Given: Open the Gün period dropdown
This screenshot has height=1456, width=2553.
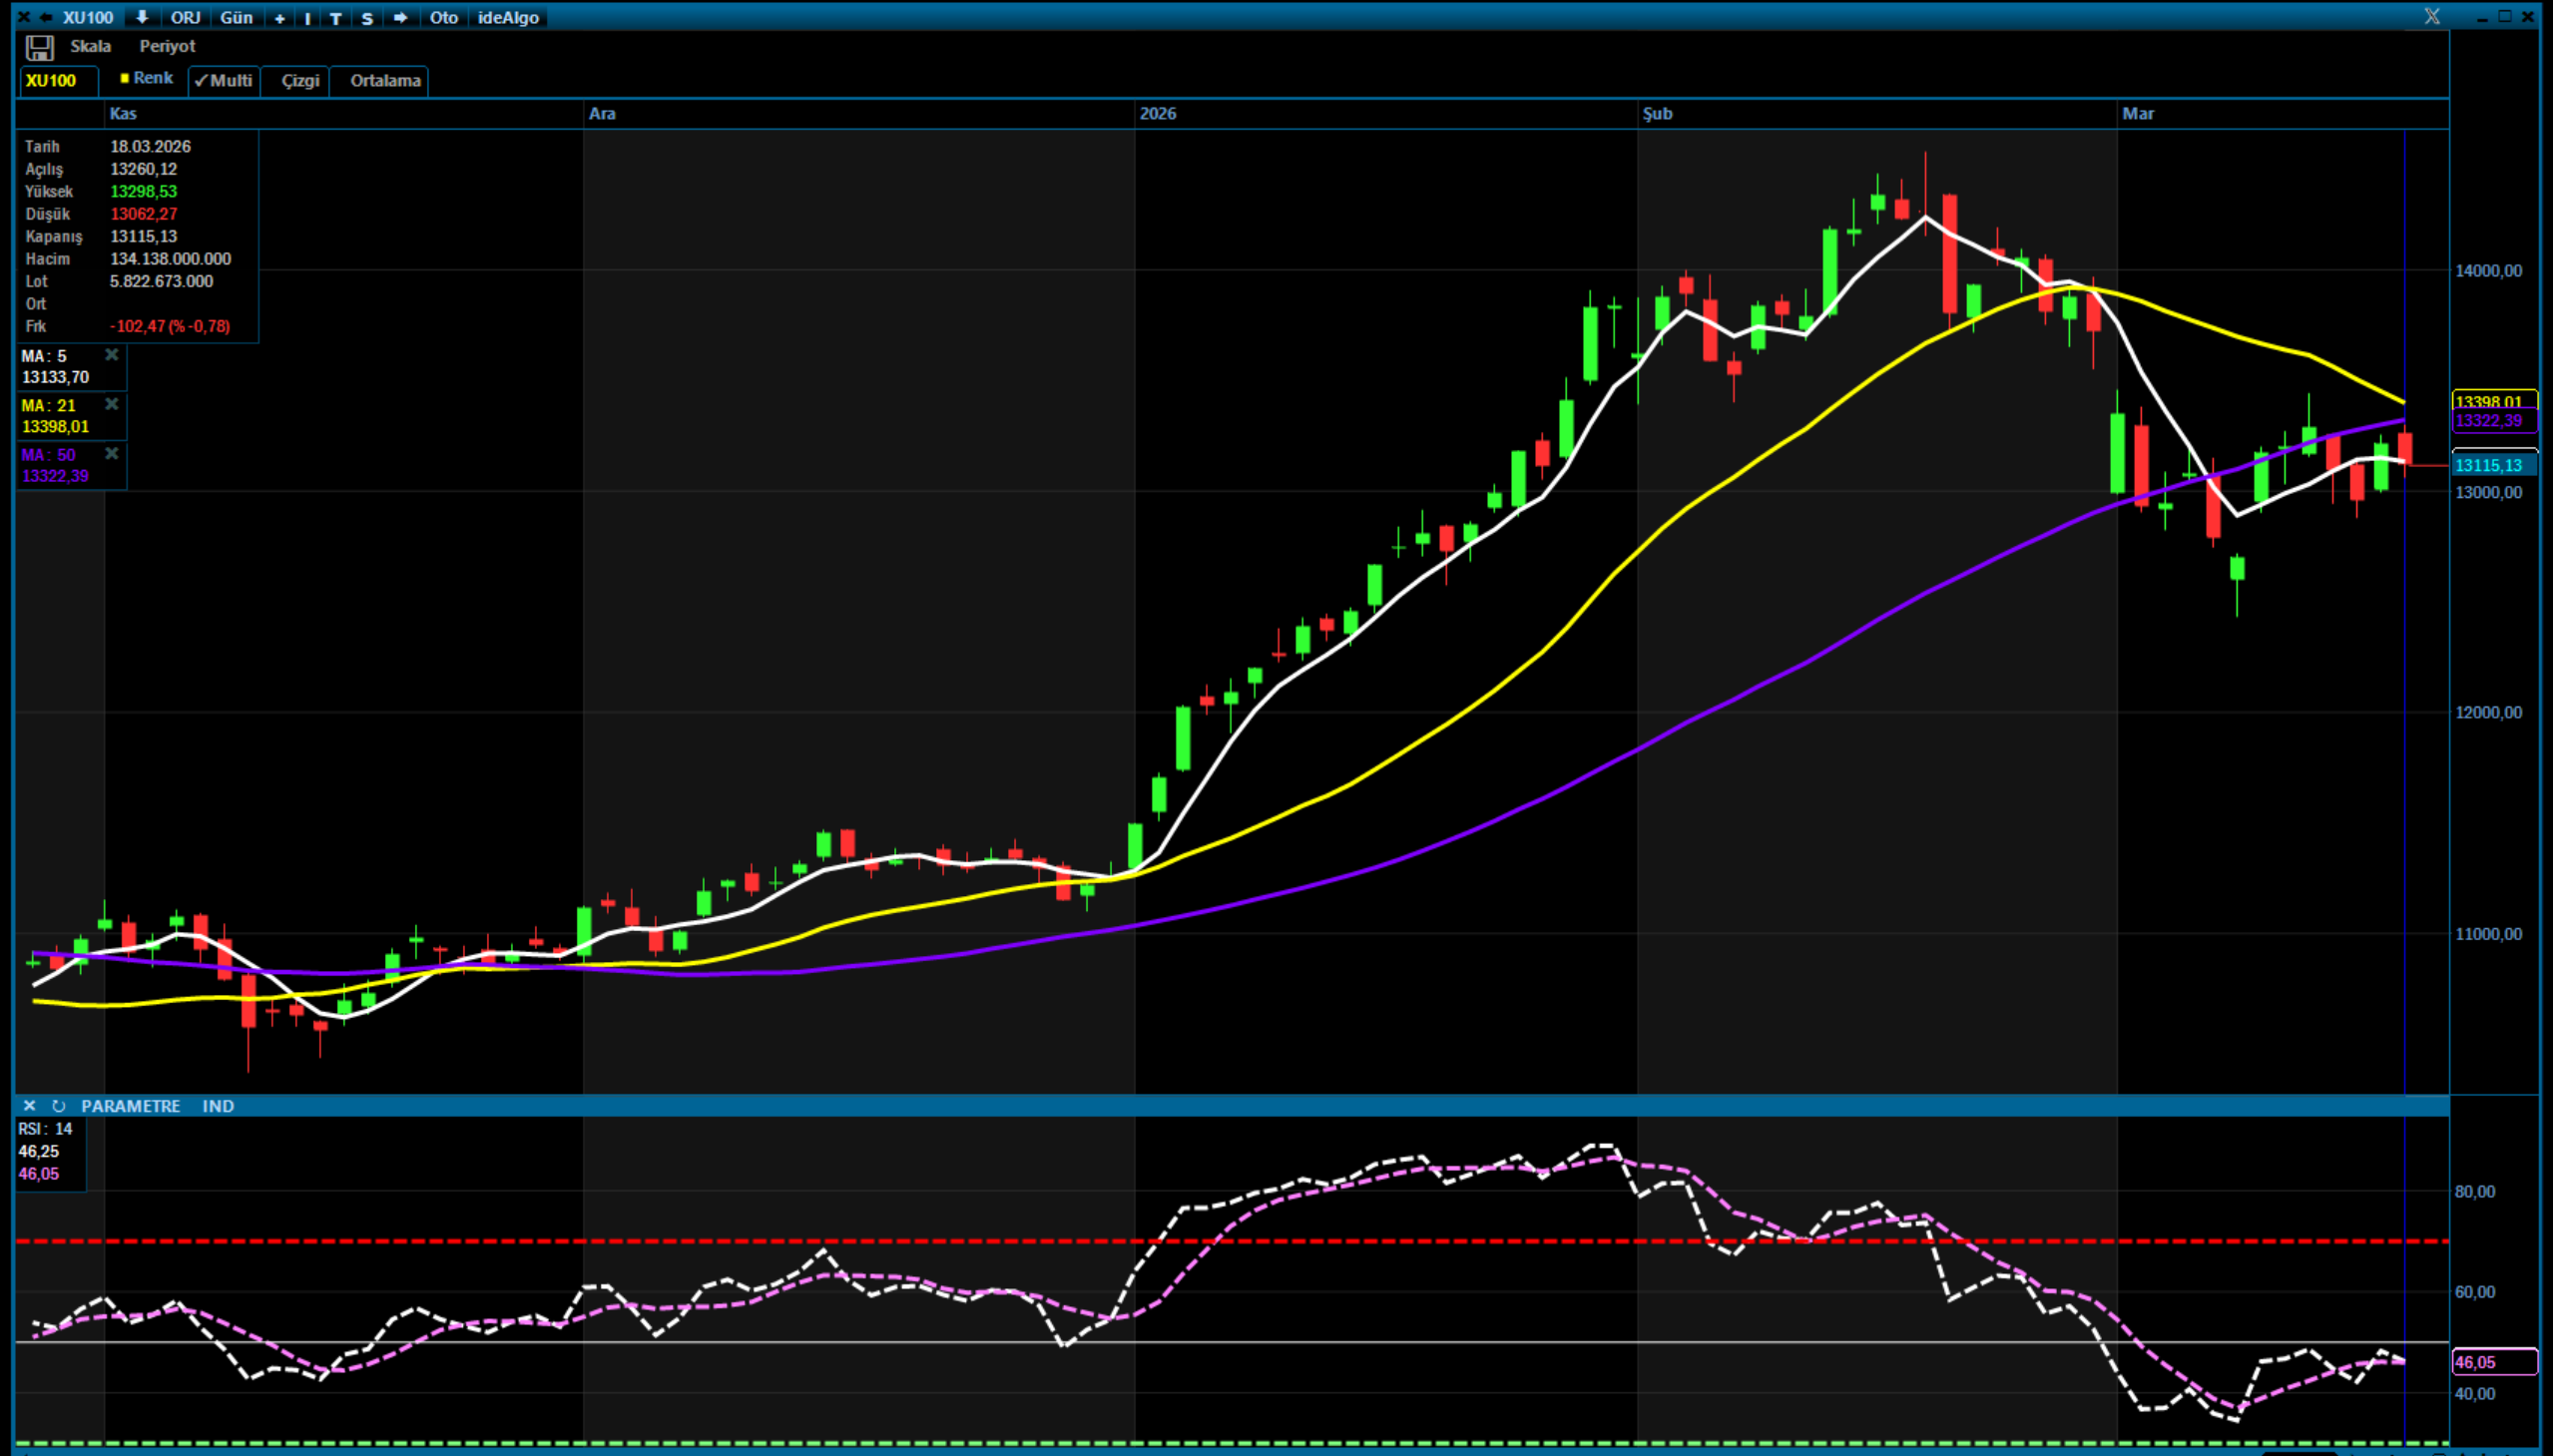Looking at the screenshot, I should (x=236, y=17).
